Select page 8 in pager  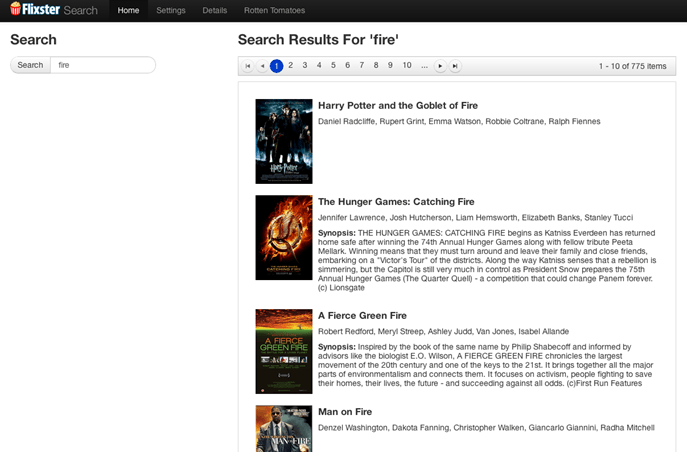point(376,65)
